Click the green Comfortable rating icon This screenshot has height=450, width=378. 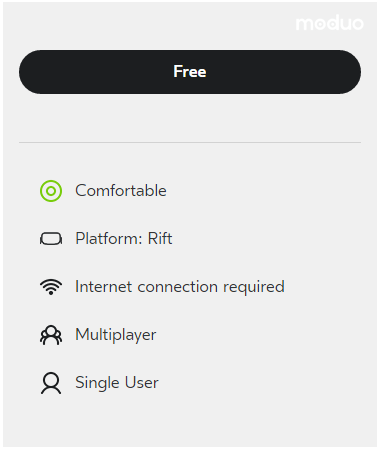click(x=51, y=191)
